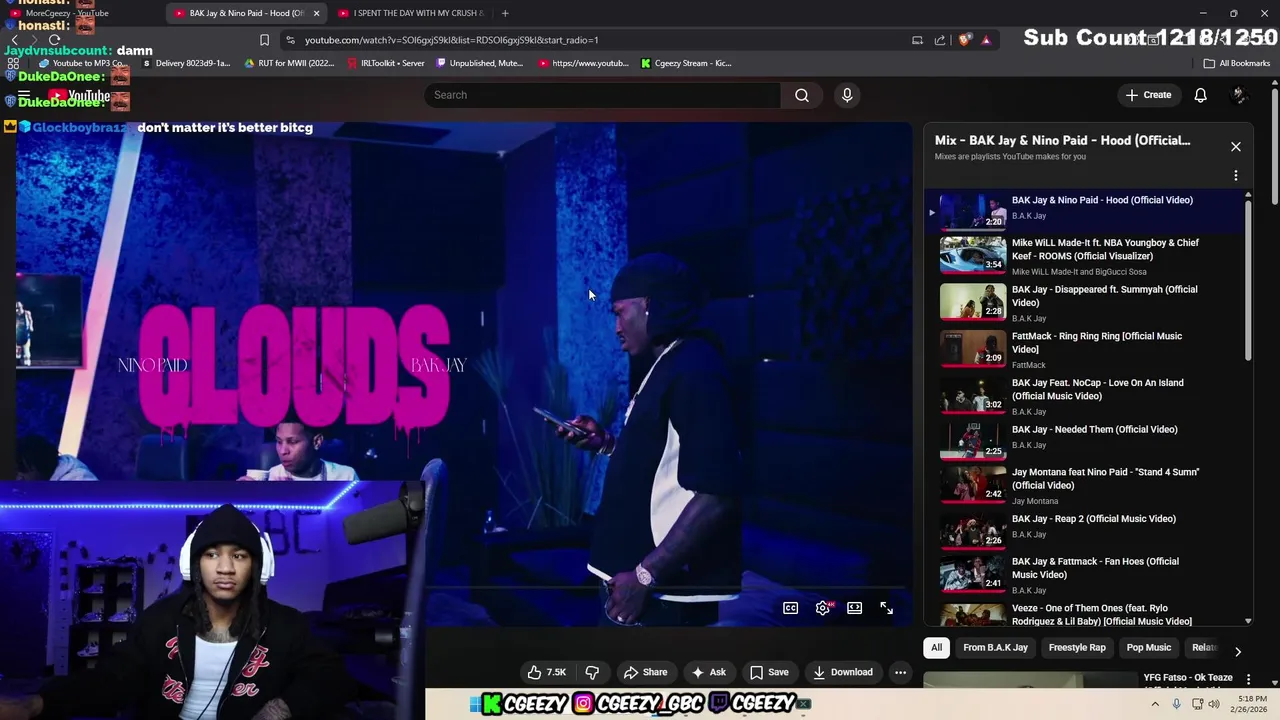
Task: Open video settings gear icon
Action: click(823, 608)
